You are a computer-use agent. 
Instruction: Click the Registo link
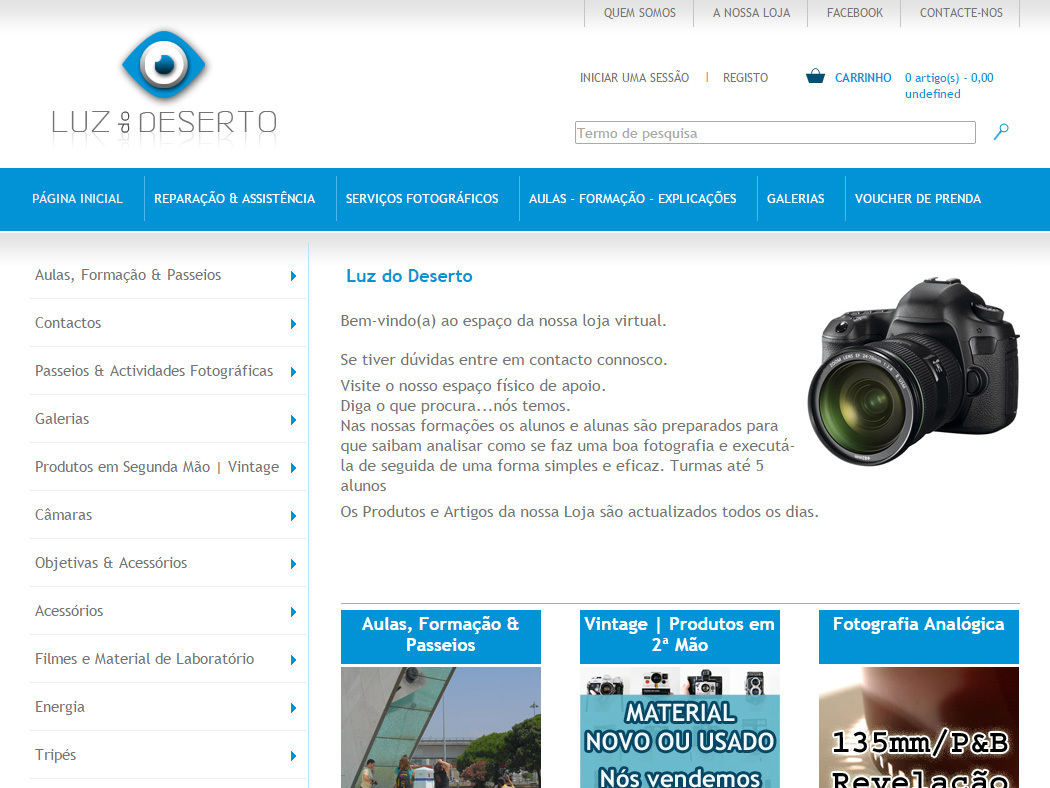pos(745,78)
